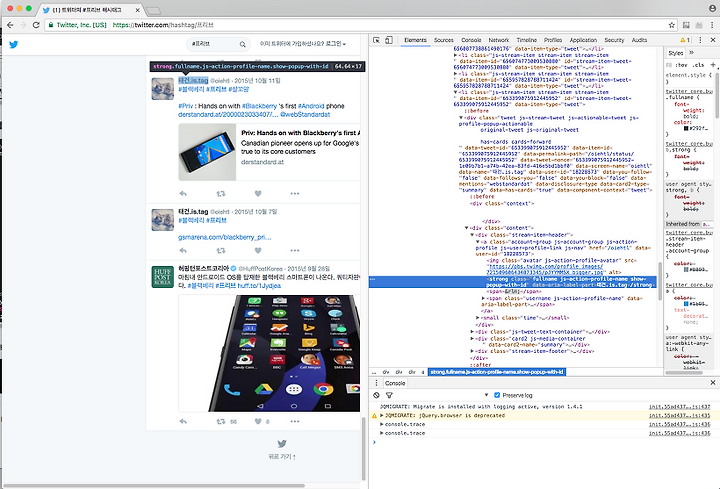Viewport: 720px width, 489px height.
Task: Click the browser address bar URL
Action: (163, 25)
